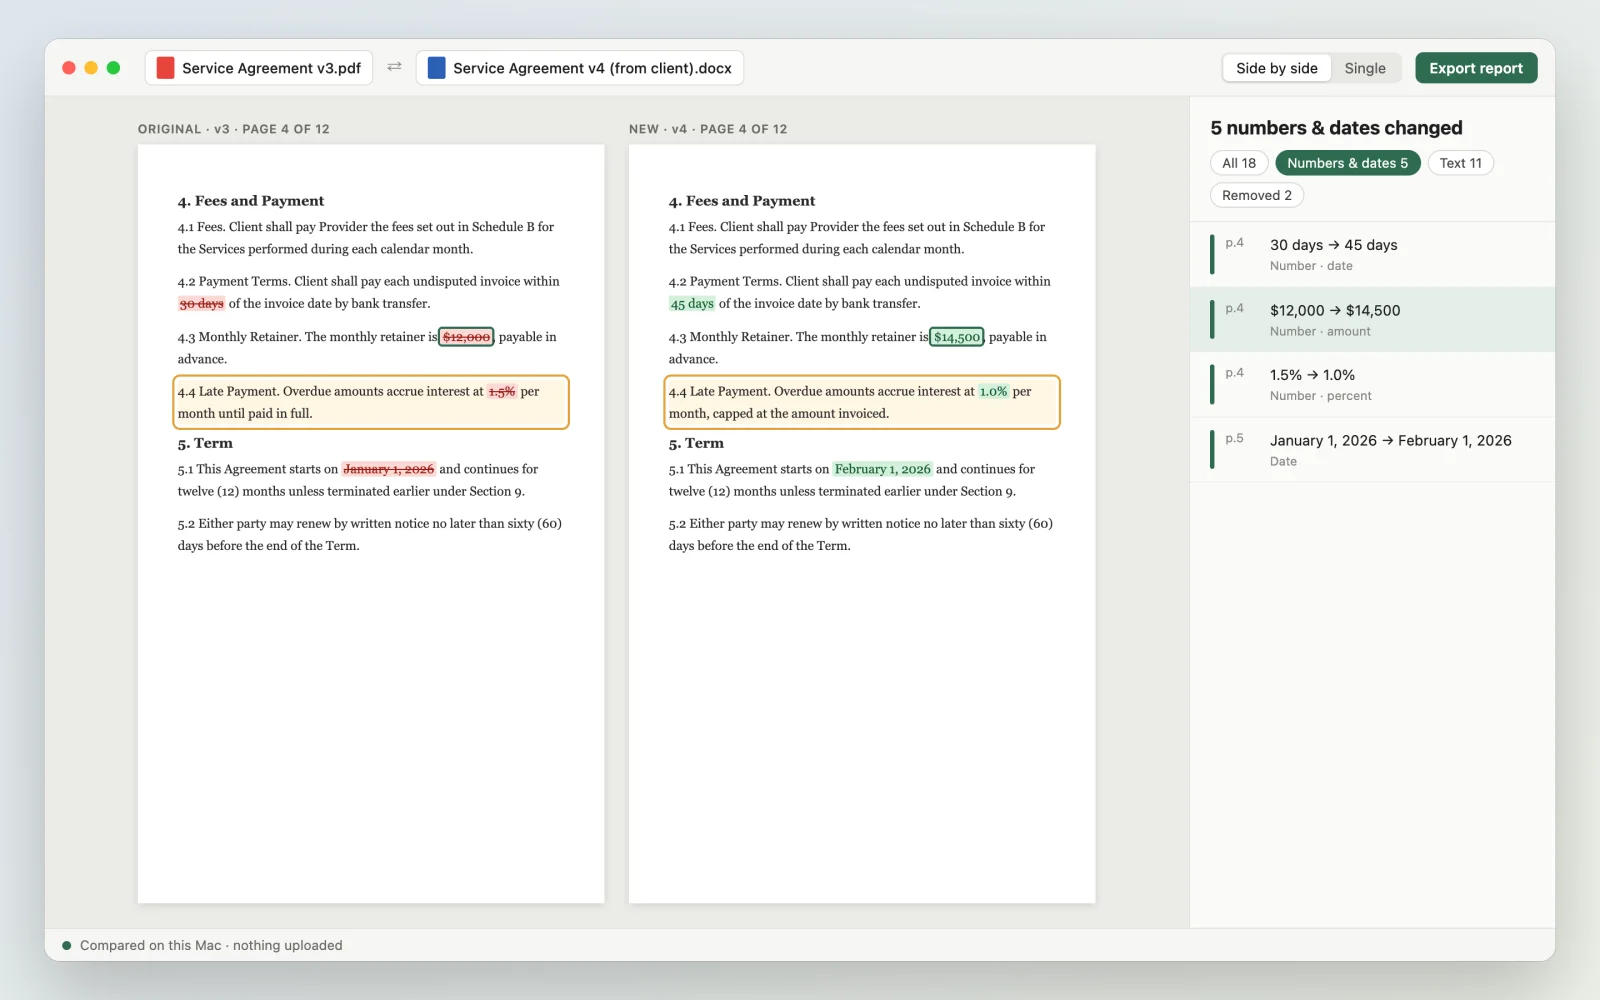Click the green status dot in footer
The width and height of the screenshot is (1600, 1000).
[67, 945]
